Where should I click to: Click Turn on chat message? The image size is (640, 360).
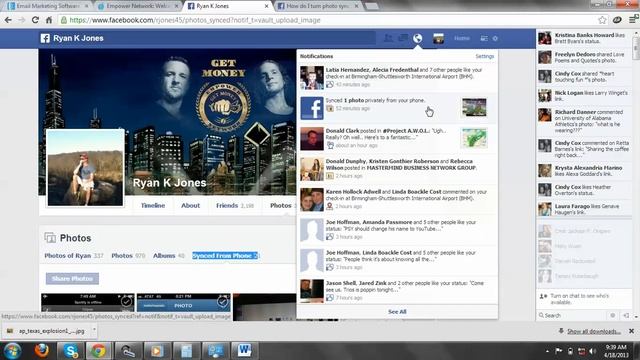click(x=579, y=299)
